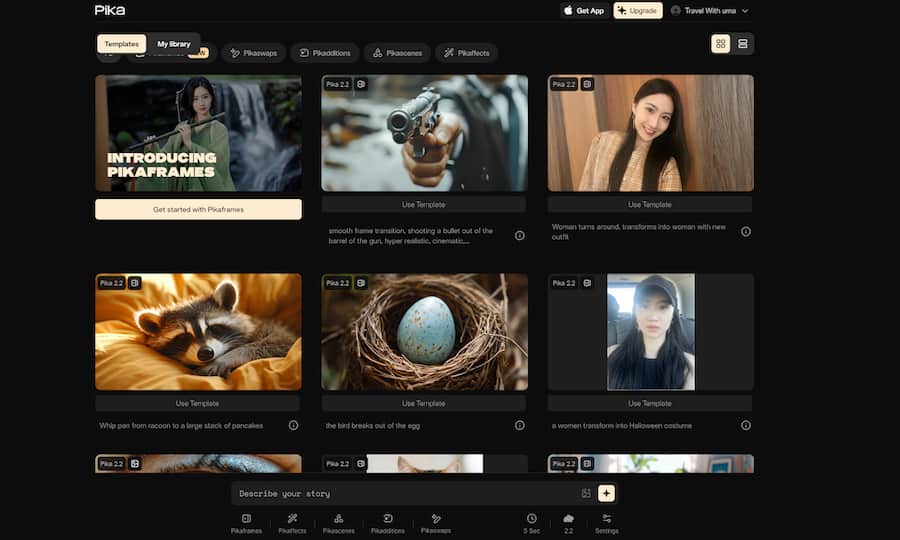Filter templates by Pikaffects
The image size is (900, 540).
click(466, 53)
